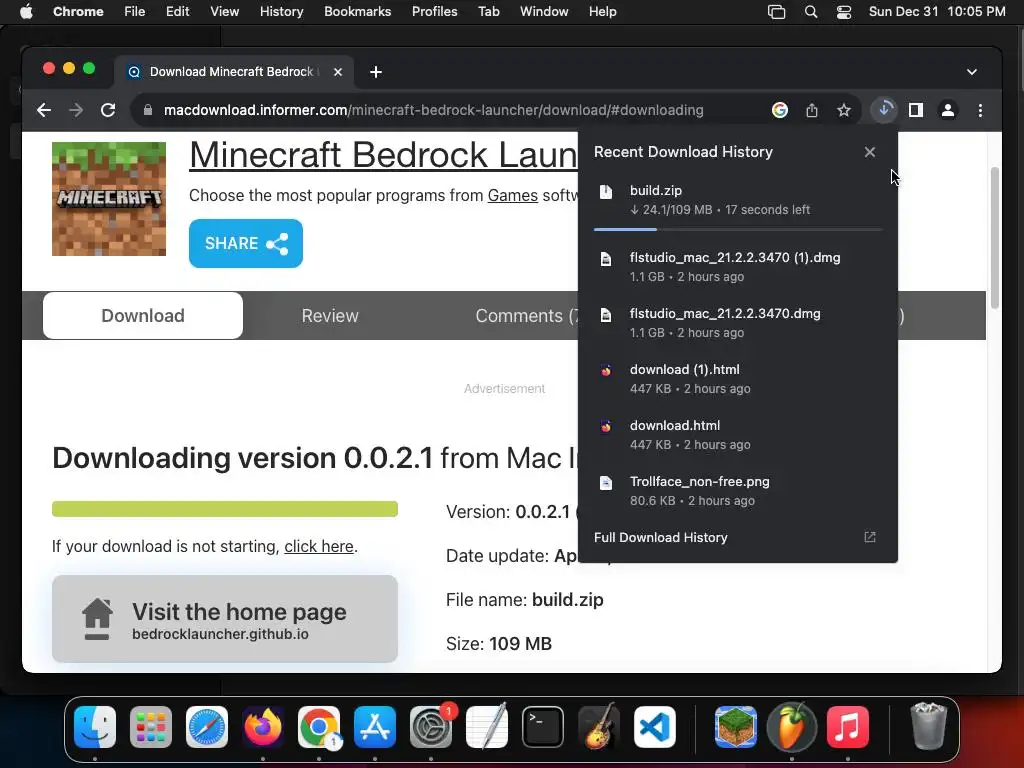Open the Apple menu
This screenshot has width=1024, height=768.
[x=26, y=12]
